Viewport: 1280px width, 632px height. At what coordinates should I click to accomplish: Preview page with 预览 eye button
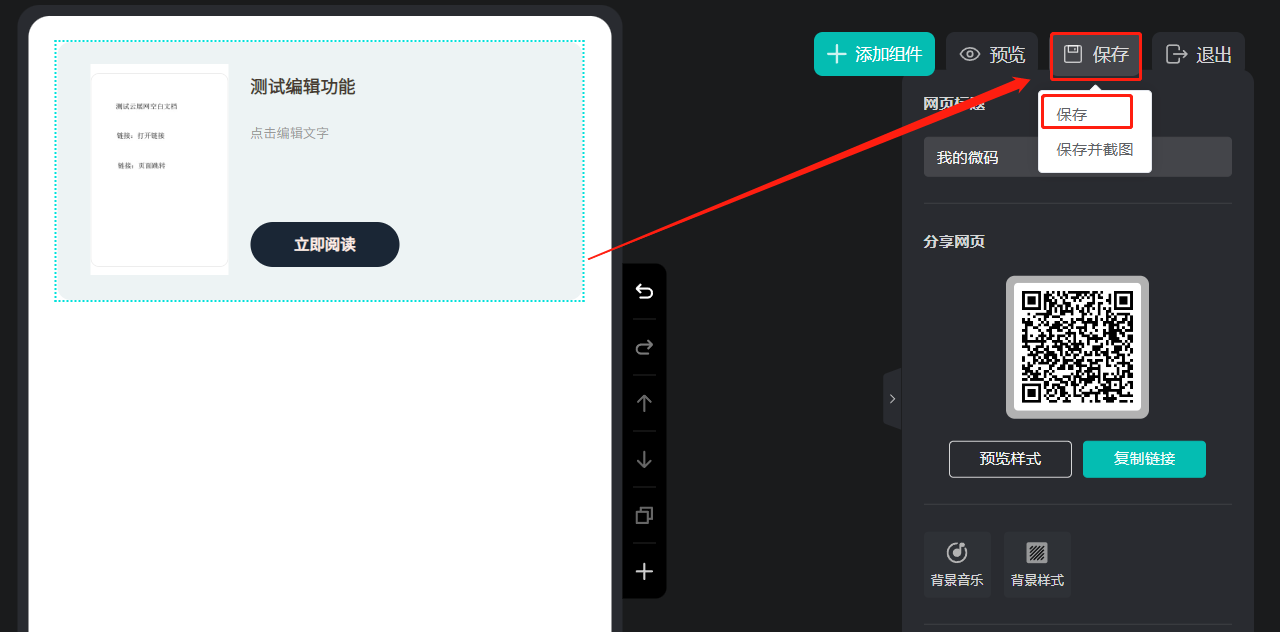992,55
